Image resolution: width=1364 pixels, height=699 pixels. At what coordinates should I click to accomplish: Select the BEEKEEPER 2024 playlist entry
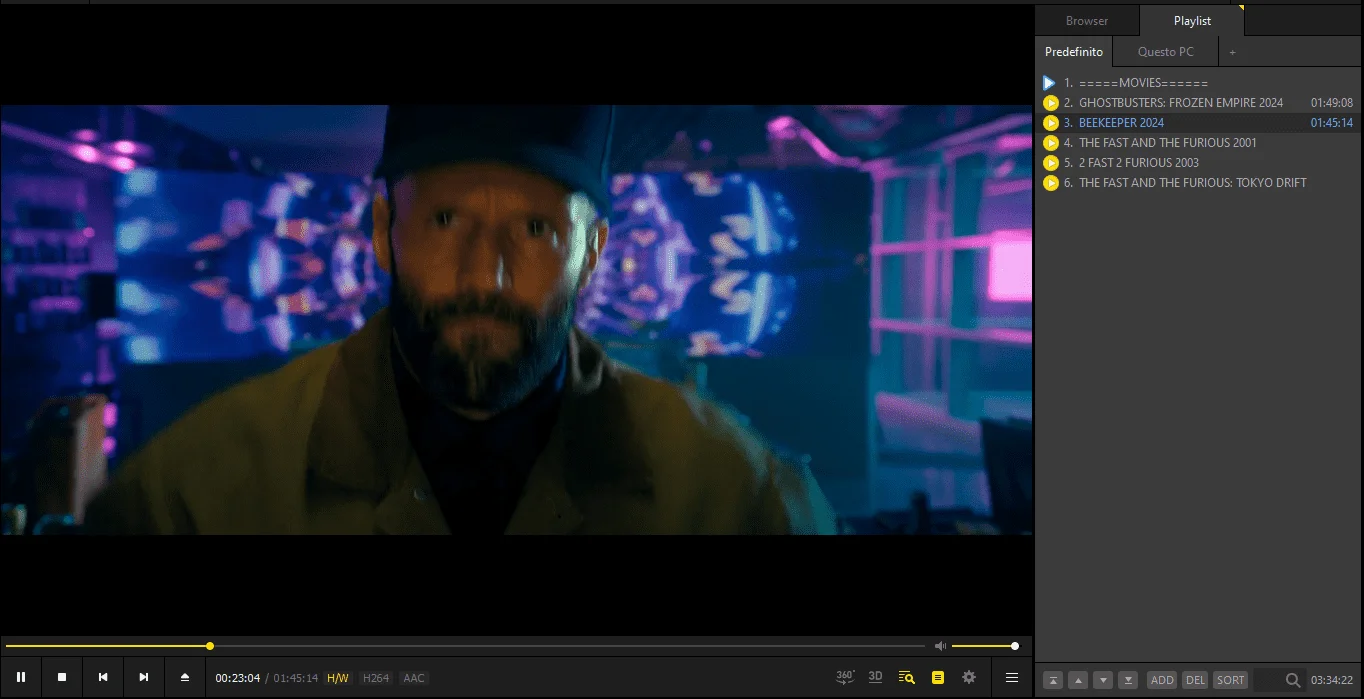pos(1198,123)
